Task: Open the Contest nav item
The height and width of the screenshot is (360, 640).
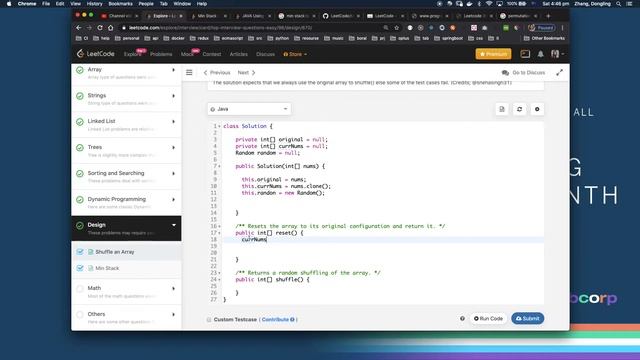Action: tap(212, 54)
